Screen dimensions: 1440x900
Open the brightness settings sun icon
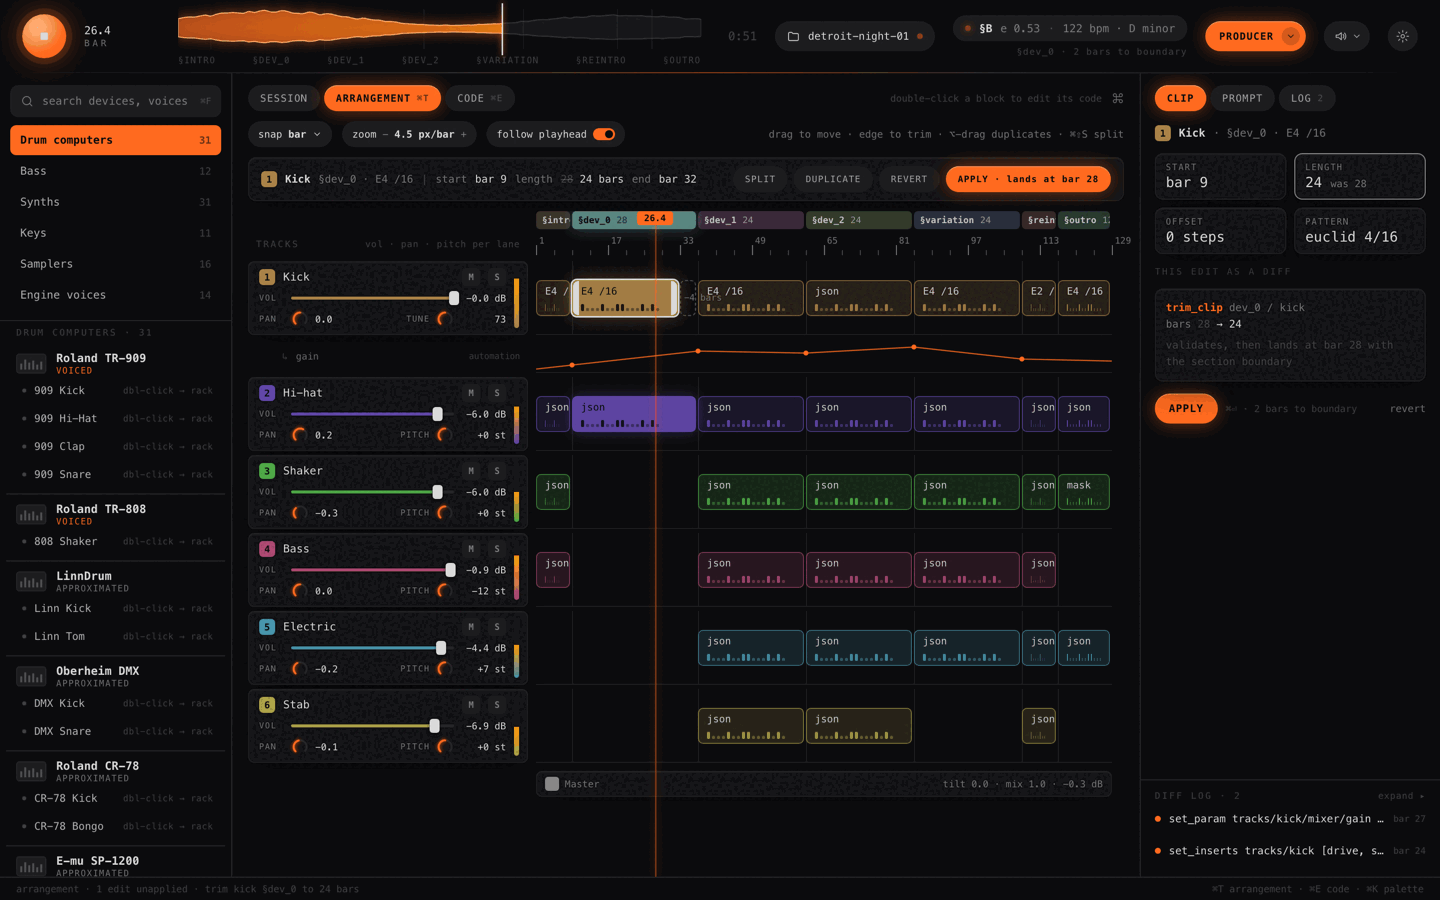coord(1403,36)
